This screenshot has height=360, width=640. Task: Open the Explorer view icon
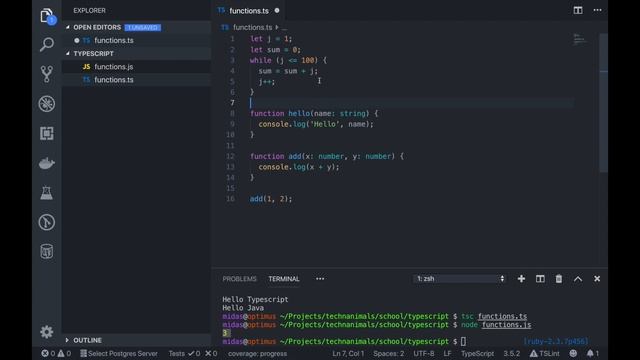pyautogui.click(x=47, y=16)
